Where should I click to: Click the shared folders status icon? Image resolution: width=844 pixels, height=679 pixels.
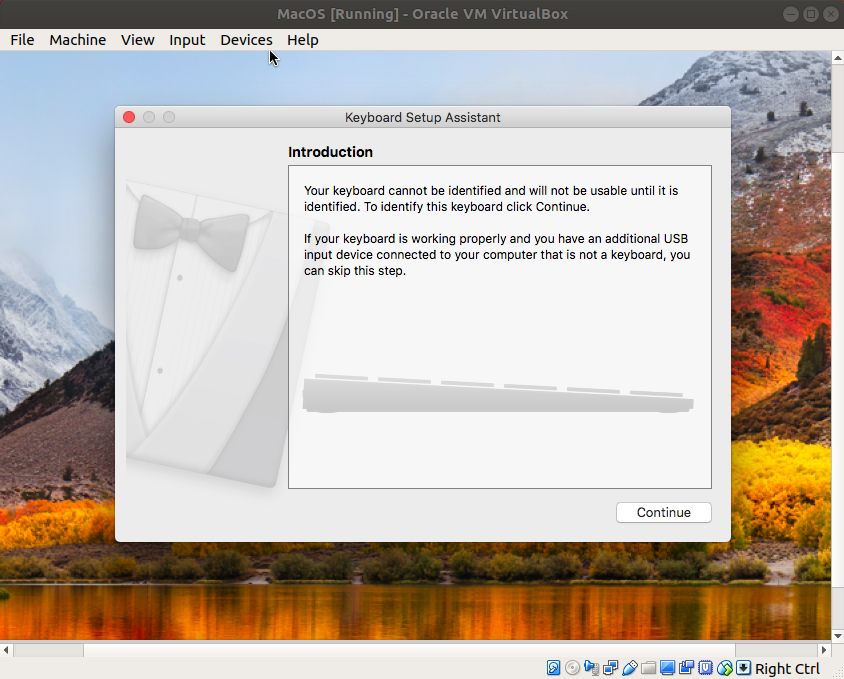coord(648,668)
